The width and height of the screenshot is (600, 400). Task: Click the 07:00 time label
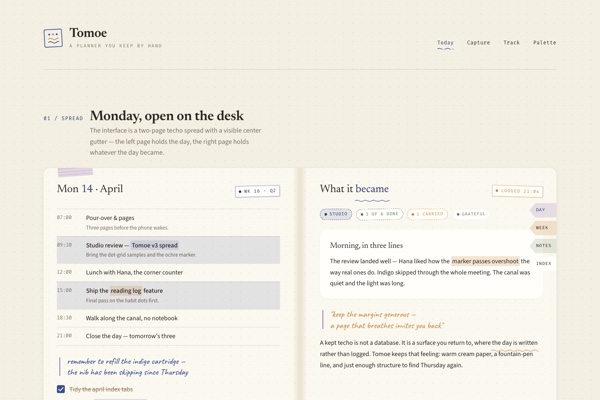[64, 217]
